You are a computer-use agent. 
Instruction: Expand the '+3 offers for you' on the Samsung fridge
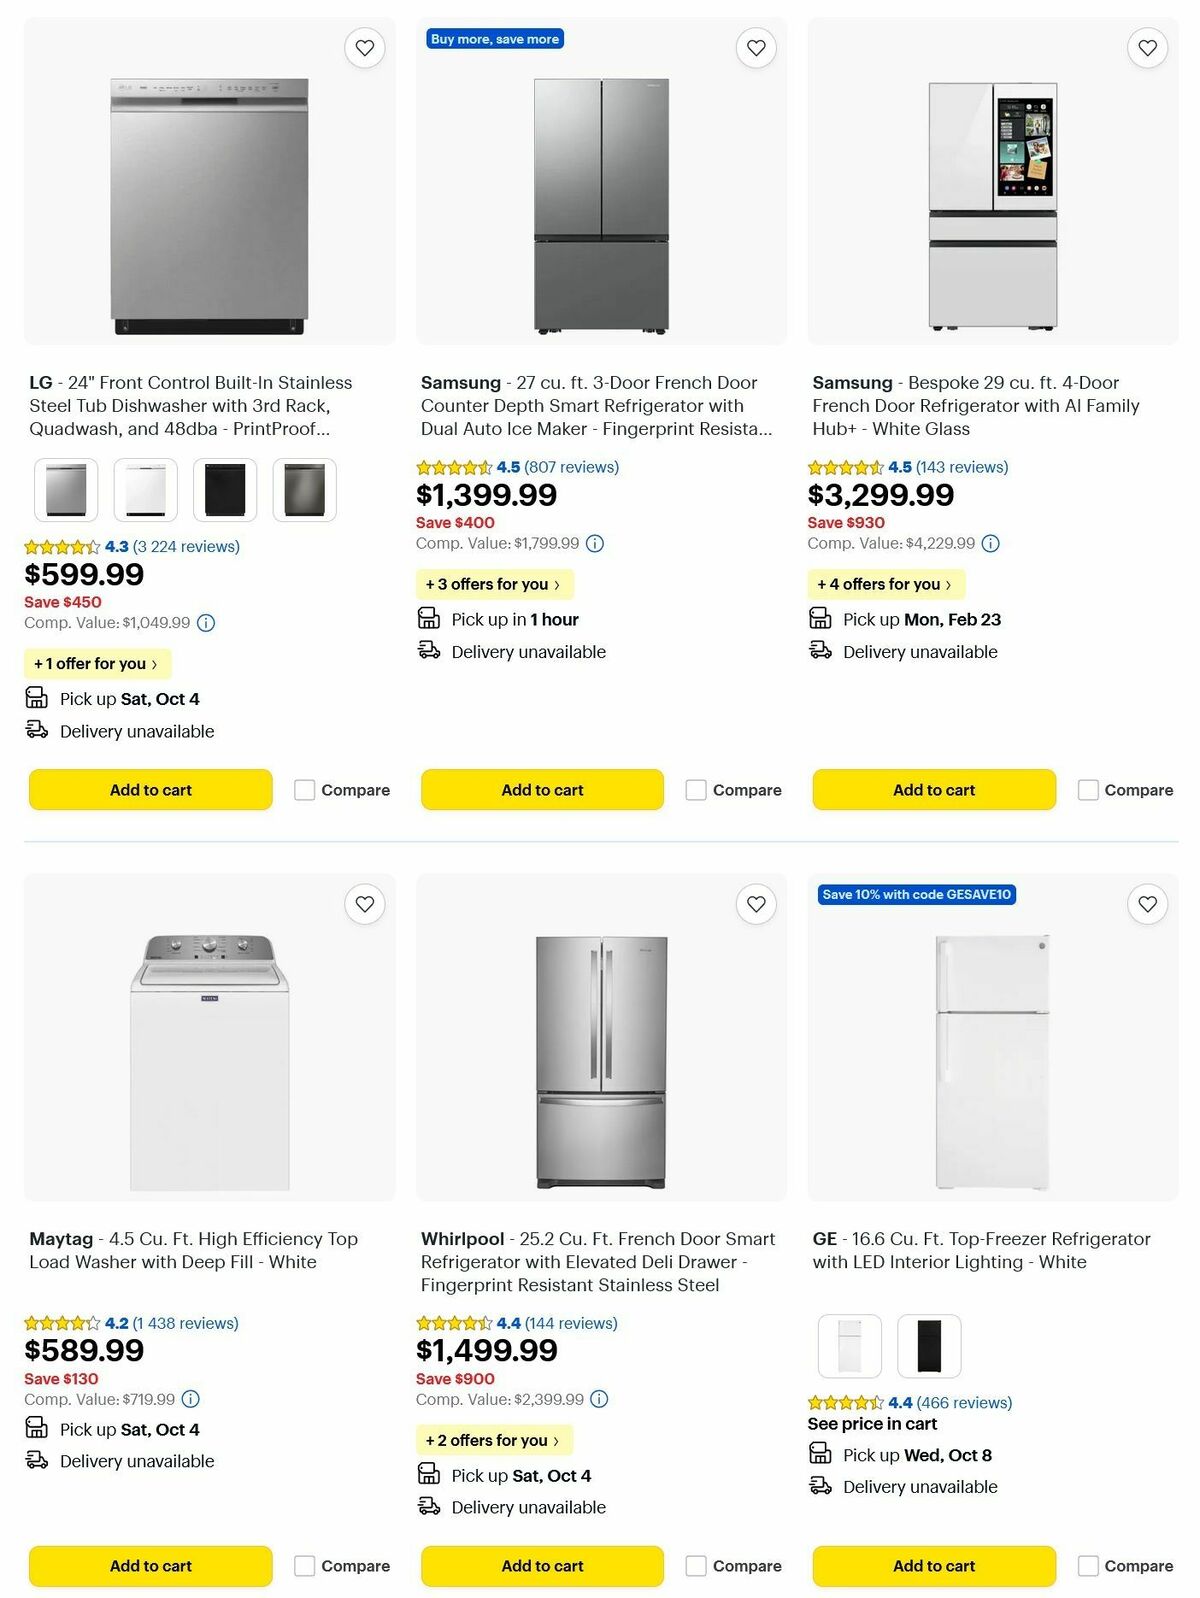point(494,583)
